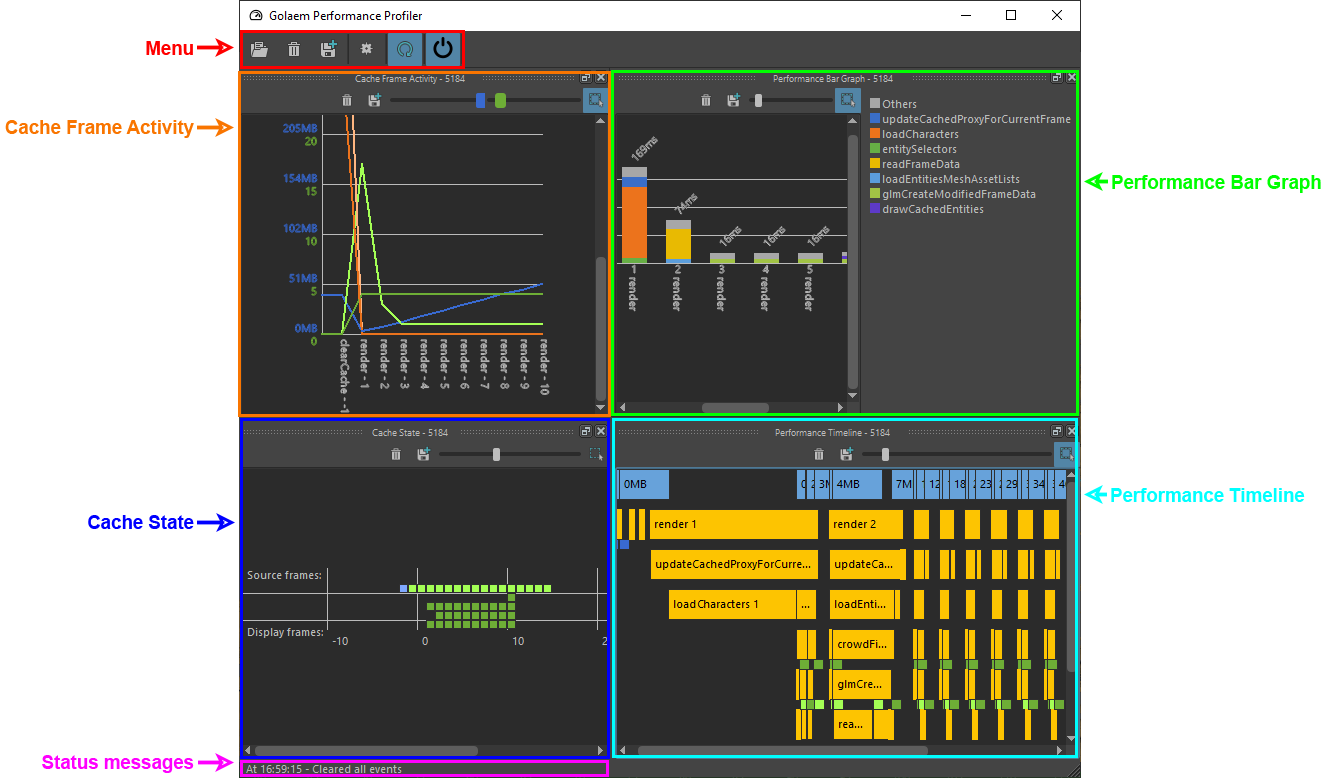The width and height of the screenshot is (1343, 778).
Task: Click the trash icon in Performance Timeline
Action: click(x=820, y=454)
